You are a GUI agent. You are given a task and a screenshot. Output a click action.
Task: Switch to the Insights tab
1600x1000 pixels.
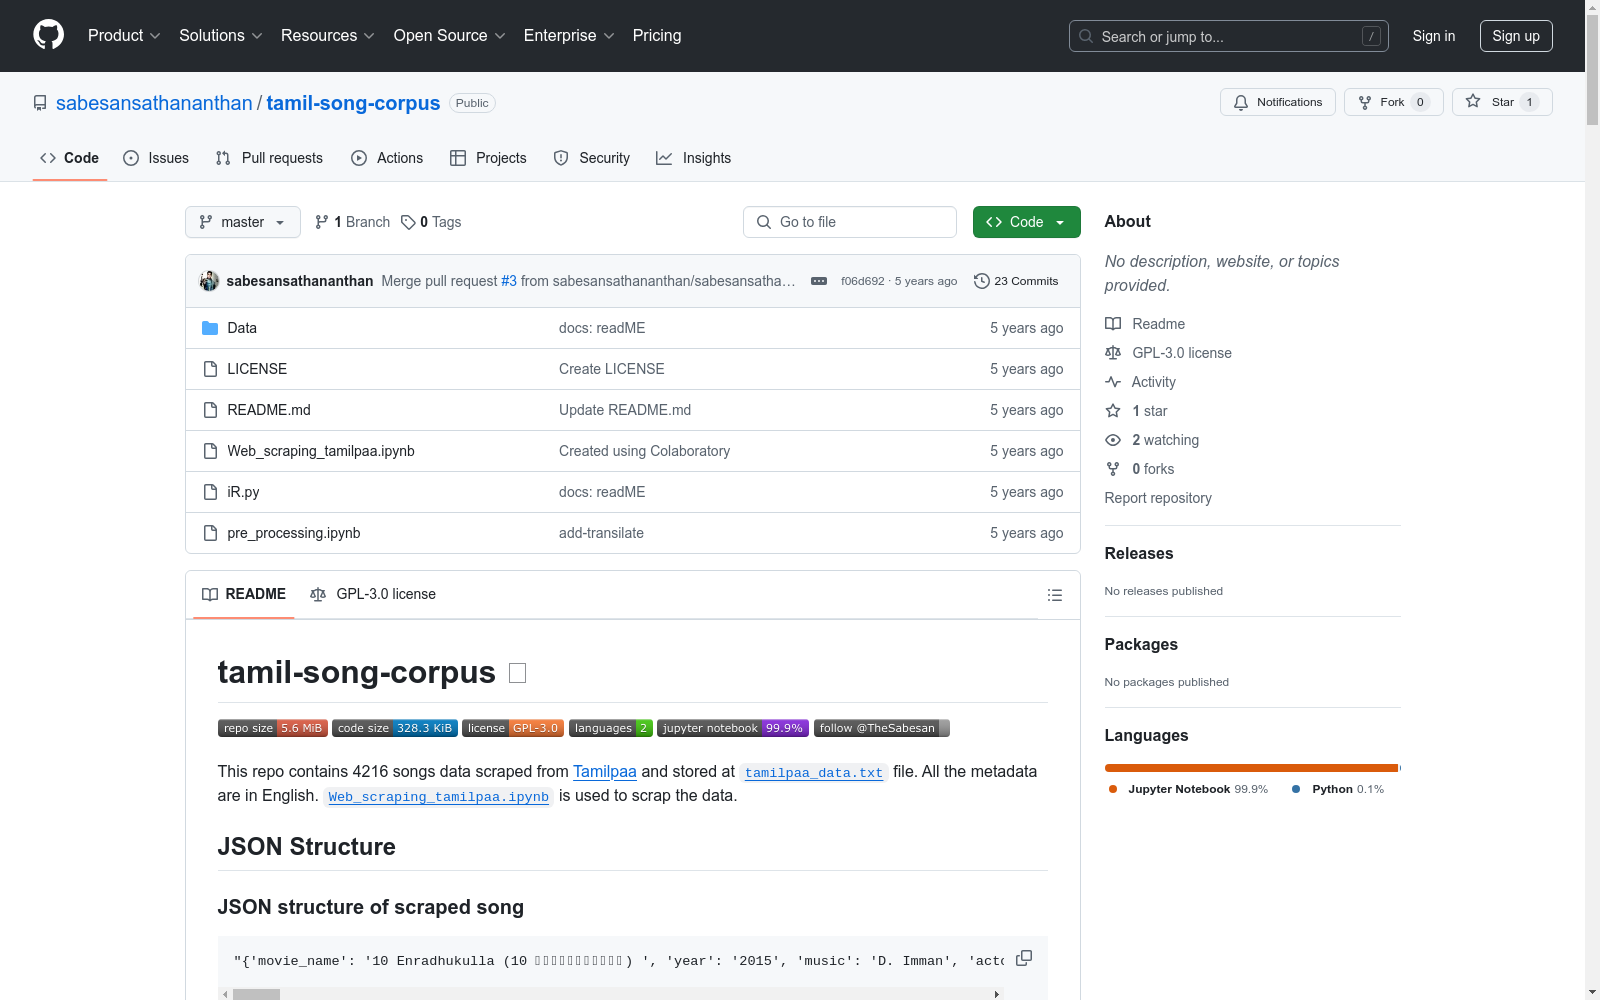pos(694,158)
